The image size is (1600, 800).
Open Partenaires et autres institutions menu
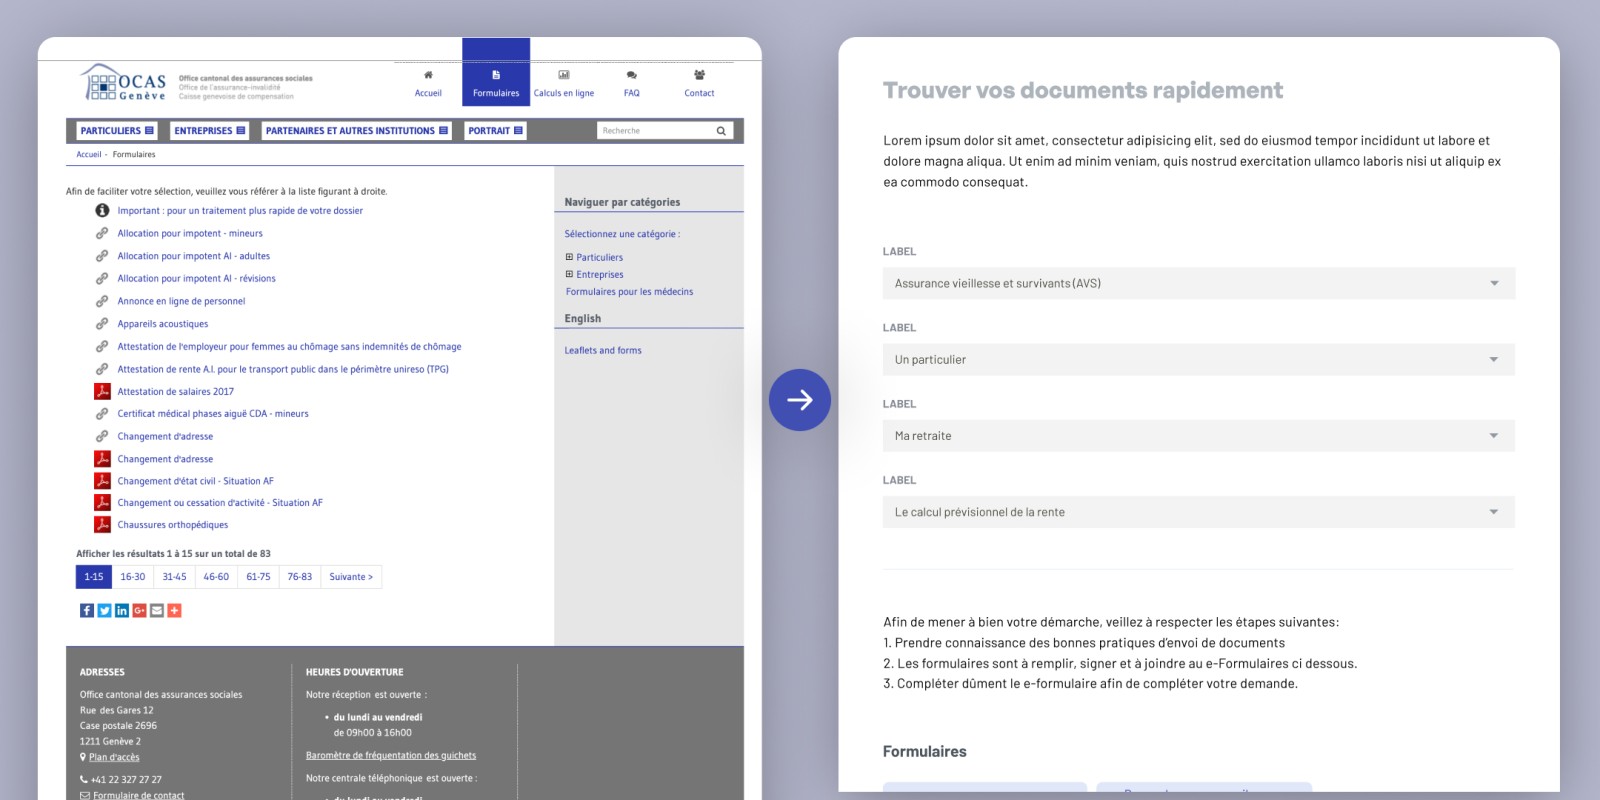pos(357,131)
